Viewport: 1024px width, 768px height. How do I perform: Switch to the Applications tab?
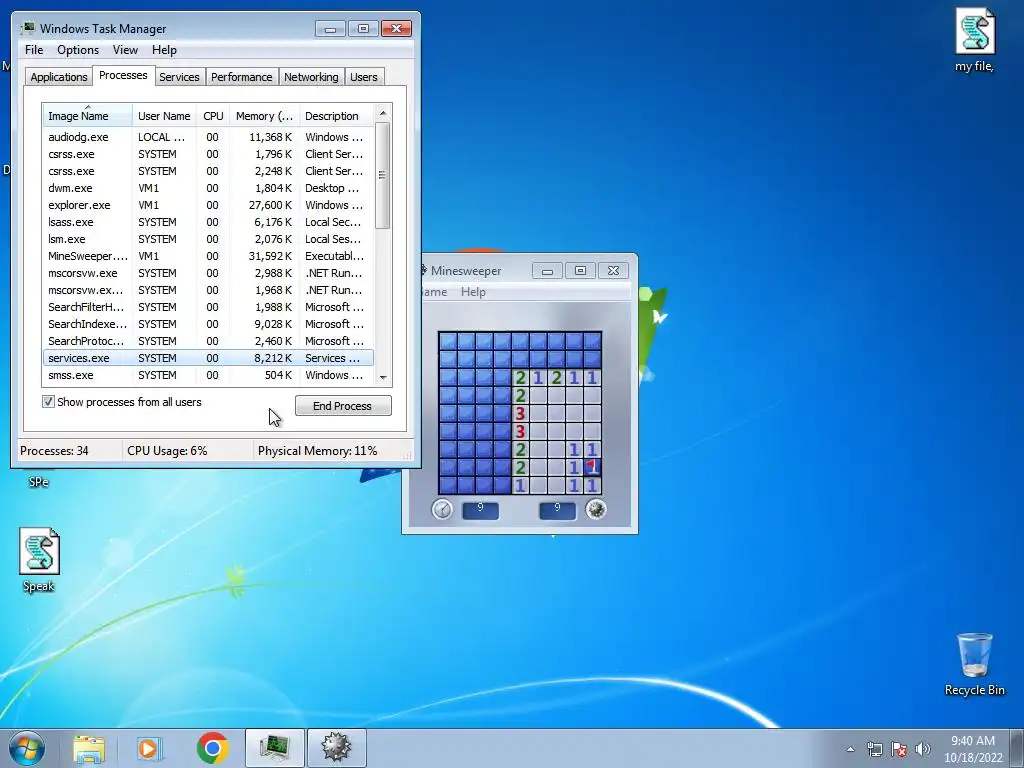pos(59,77)
